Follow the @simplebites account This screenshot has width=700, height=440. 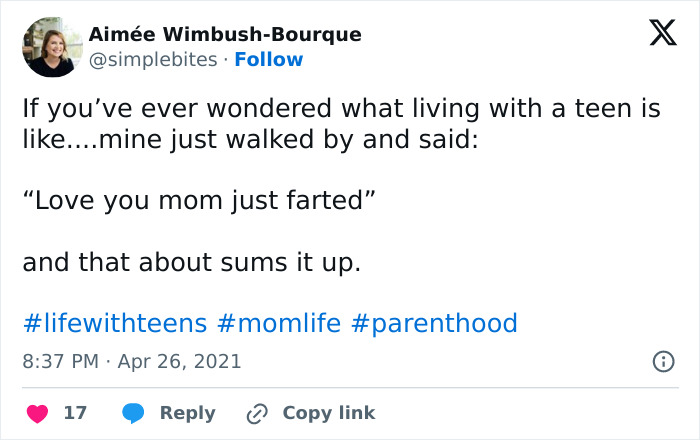pos(268,60)
